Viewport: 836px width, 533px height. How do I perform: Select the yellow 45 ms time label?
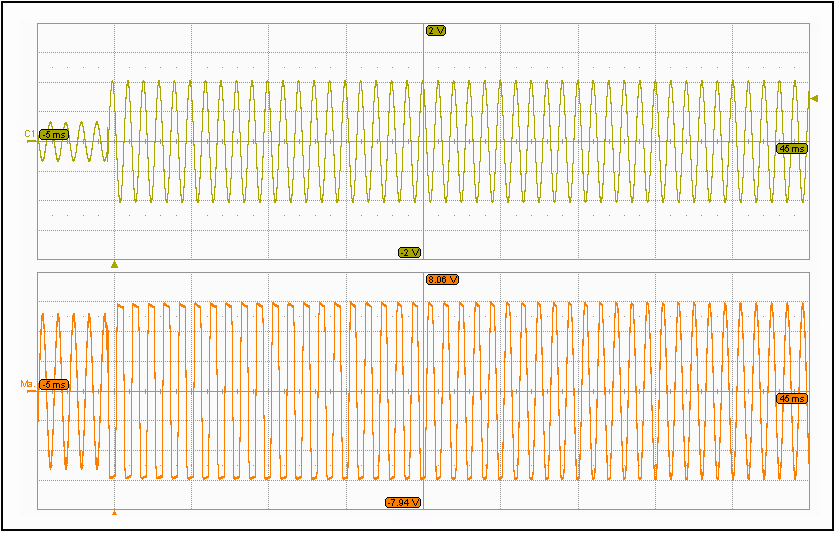[791, 148]
